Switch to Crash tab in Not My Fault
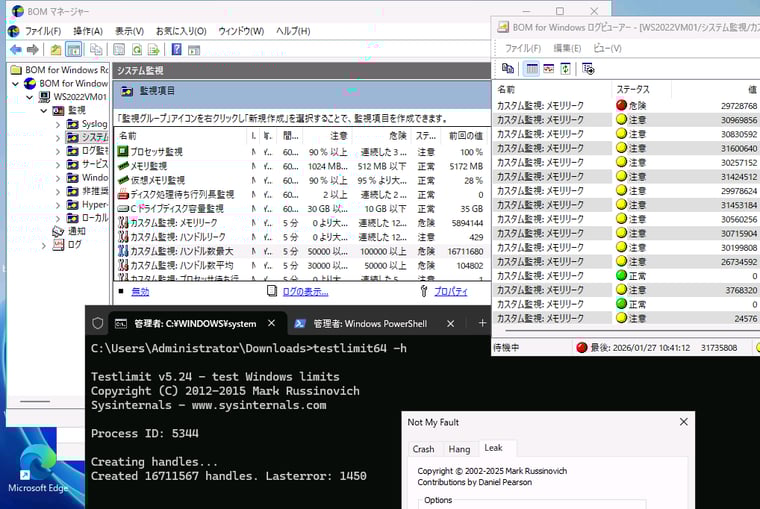This screenshot has width=760, height=509. click(423, 449)
